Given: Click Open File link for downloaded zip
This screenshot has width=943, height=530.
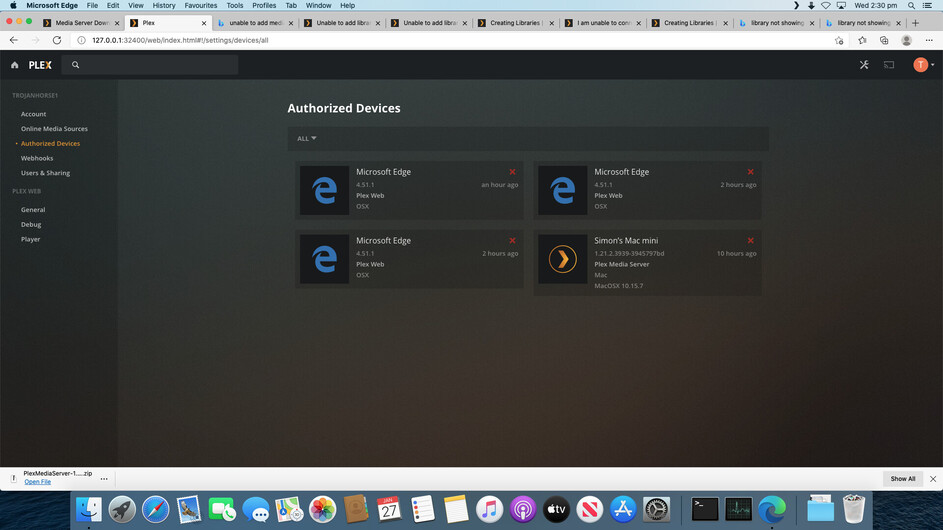Looking at the screenshot, I should (37, 482).
